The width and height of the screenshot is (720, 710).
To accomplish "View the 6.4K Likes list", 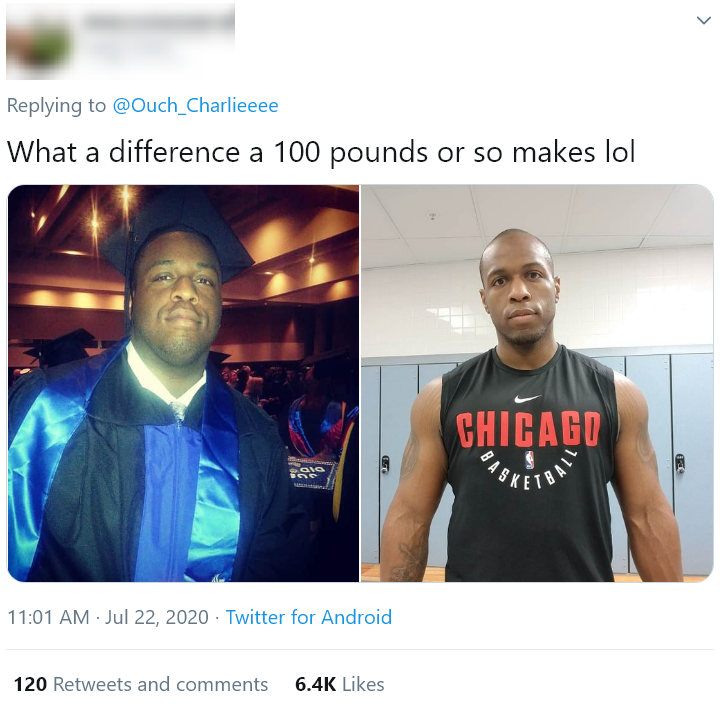I will pos(340,684).
